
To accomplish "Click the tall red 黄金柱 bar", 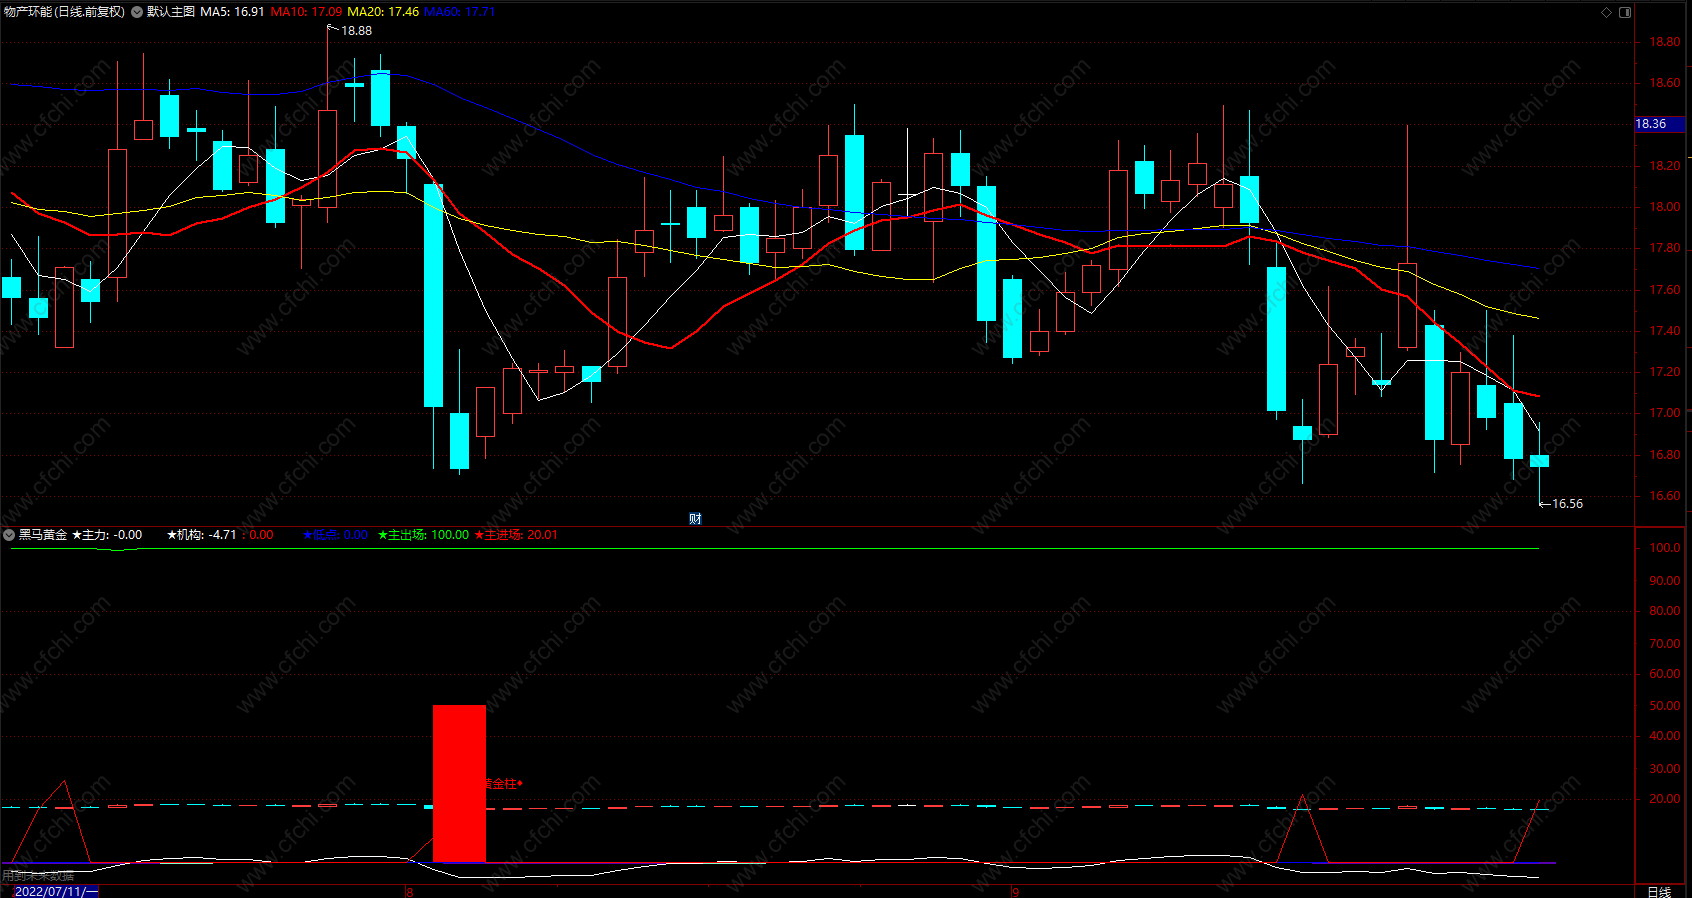I will click(459, 783).
